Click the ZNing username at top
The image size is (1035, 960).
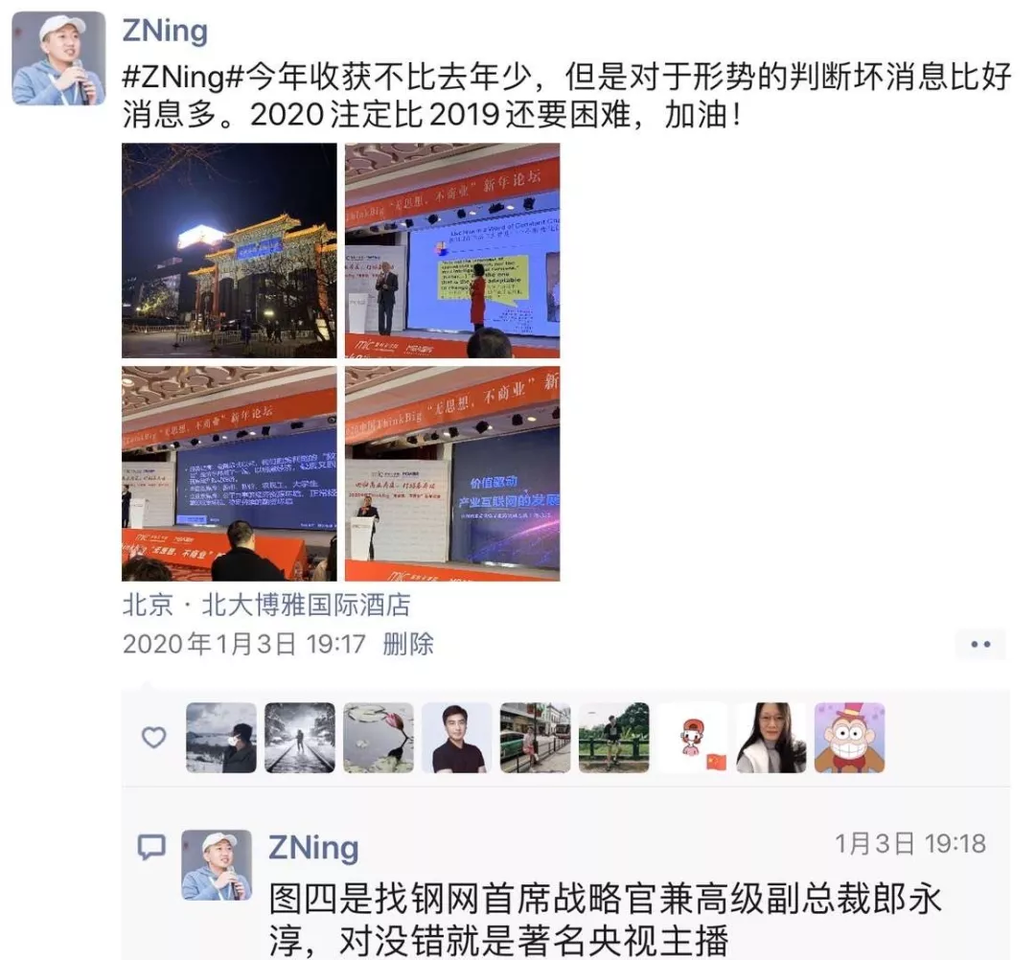coord(165,32)
